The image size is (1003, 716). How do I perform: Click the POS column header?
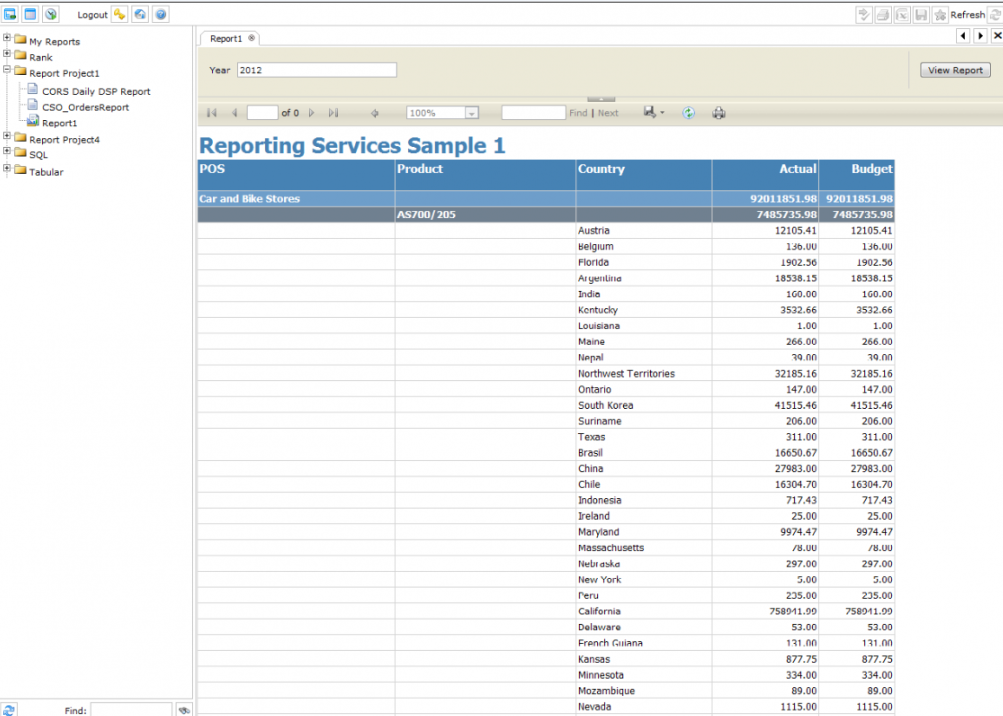point(296,175)
